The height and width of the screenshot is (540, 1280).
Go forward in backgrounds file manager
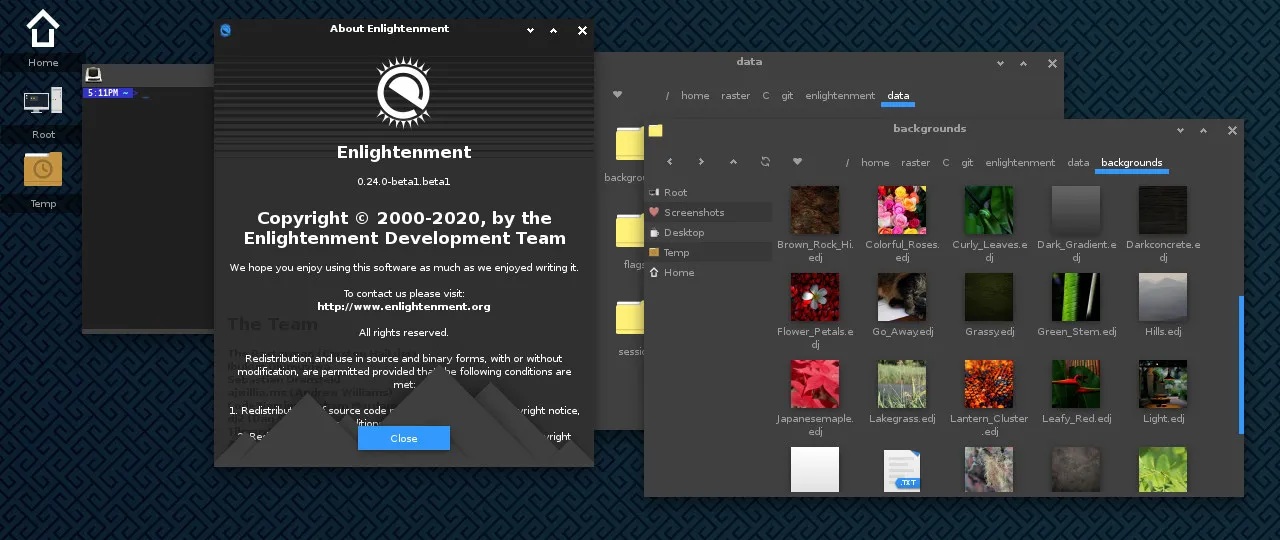tap(701, 162)
